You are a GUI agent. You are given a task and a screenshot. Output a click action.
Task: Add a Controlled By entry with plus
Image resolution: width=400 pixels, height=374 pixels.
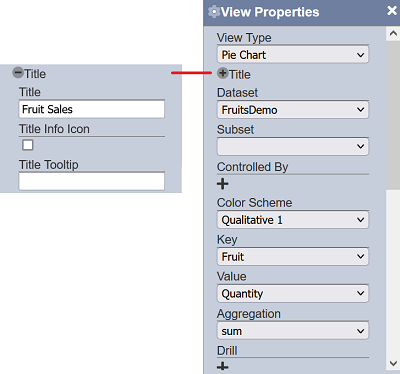223,184
